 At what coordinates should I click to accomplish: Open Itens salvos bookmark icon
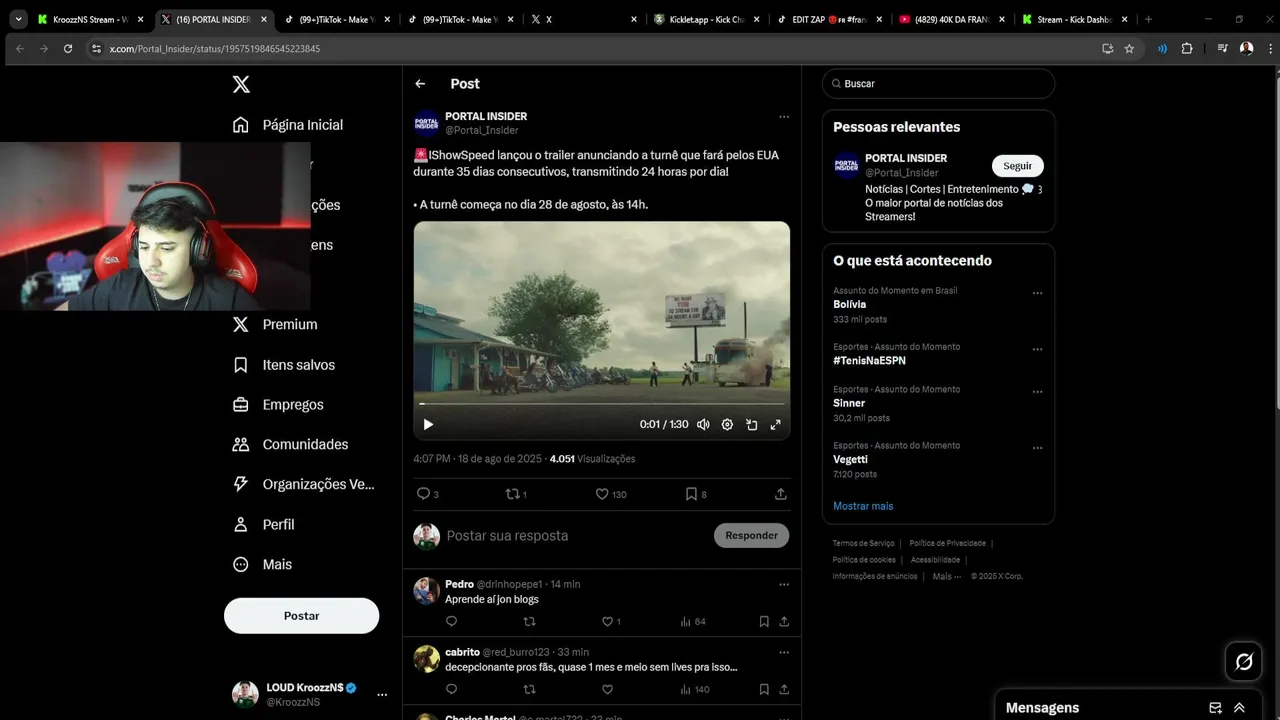(240, 365)
